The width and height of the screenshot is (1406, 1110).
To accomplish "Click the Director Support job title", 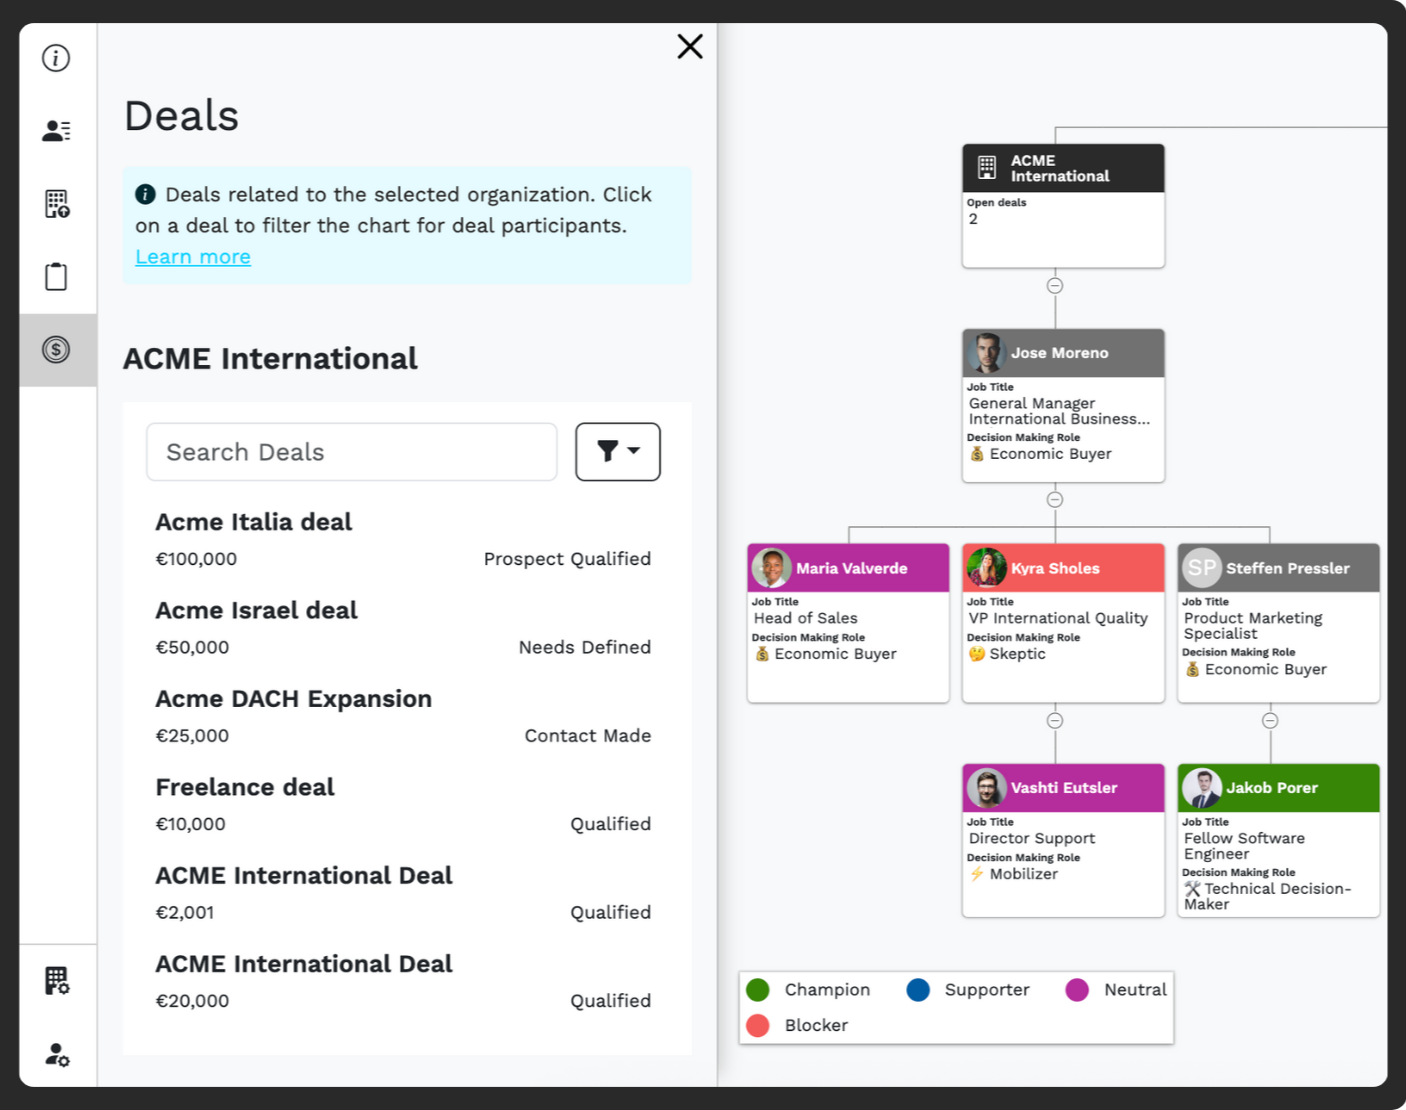I will pos(1032,838).
